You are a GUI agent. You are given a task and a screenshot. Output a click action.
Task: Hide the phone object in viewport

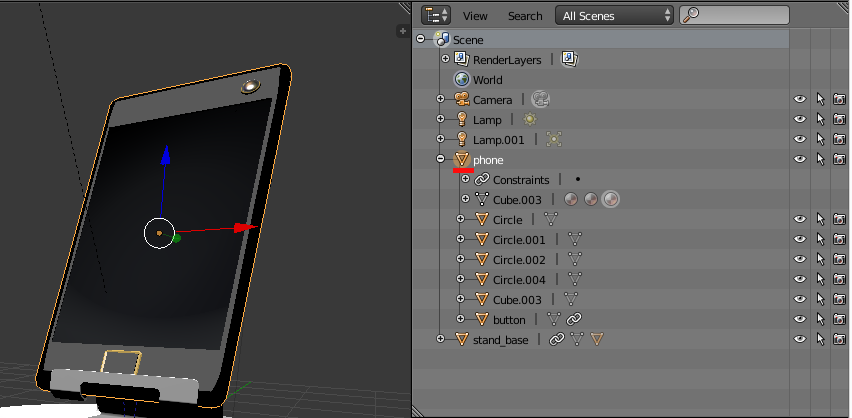point(799,159)
